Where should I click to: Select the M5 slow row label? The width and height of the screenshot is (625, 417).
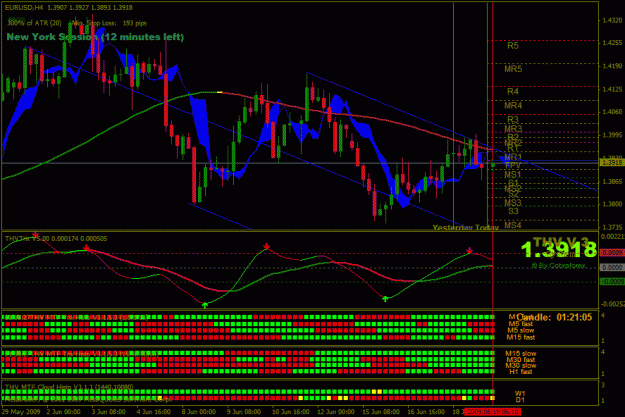coord(521,330)
